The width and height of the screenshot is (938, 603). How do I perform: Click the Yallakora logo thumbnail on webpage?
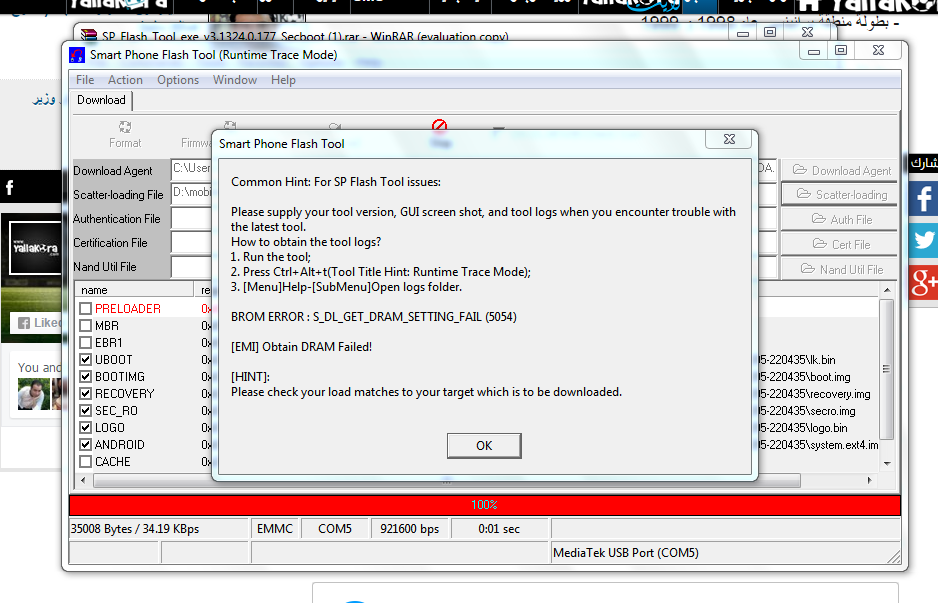pyautogui.click(x=35, y=248)
